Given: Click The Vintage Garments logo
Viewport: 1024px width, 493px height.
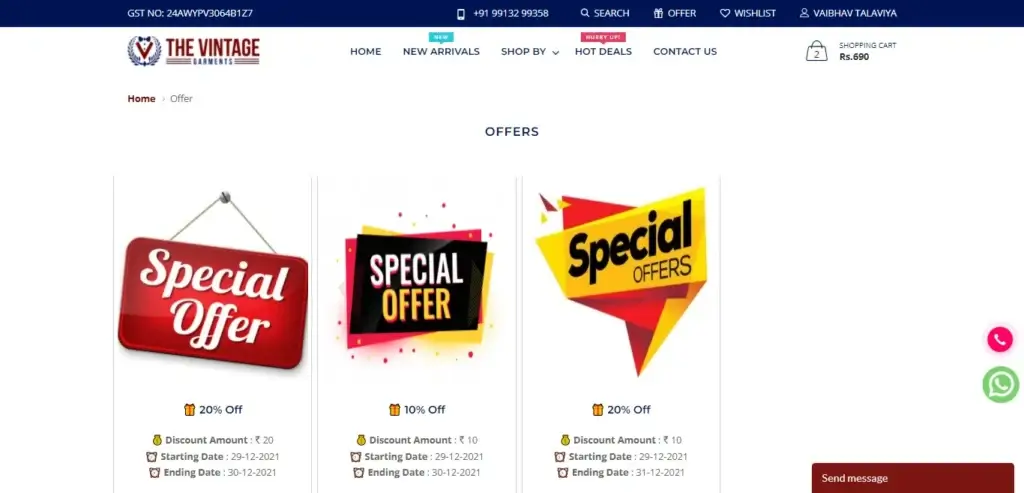Looking at the screenshot, I should (x=193, y=51).
